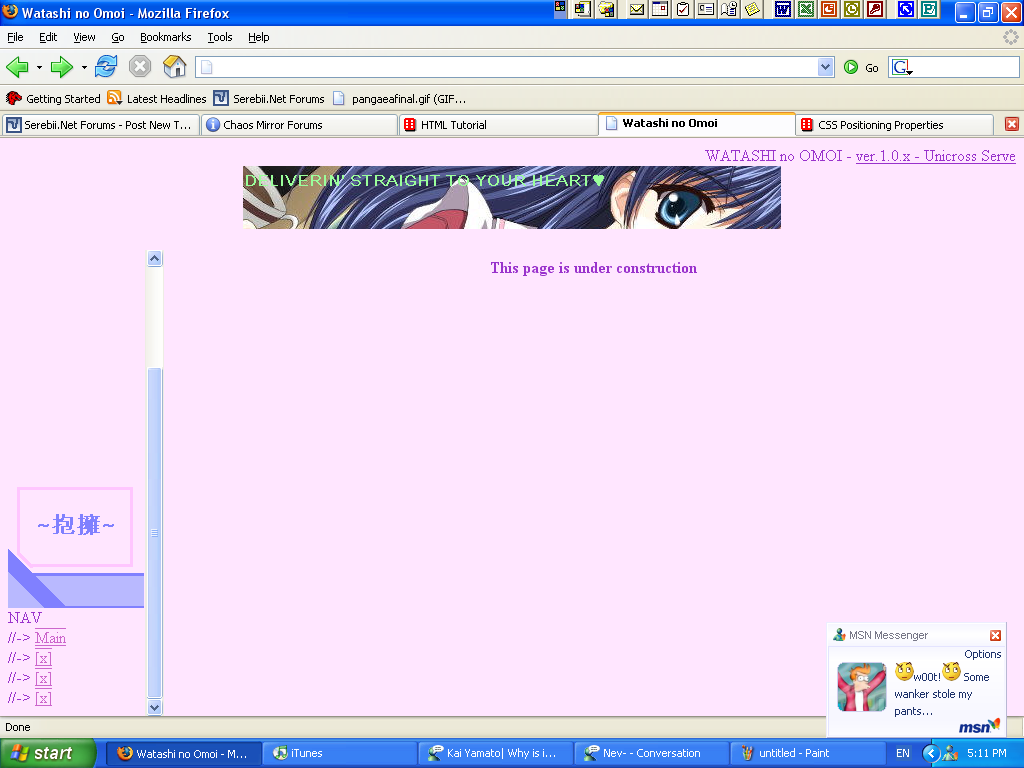Open the File menu
The height and width of the screenshot is (768, 1024).
pos(15,37)
